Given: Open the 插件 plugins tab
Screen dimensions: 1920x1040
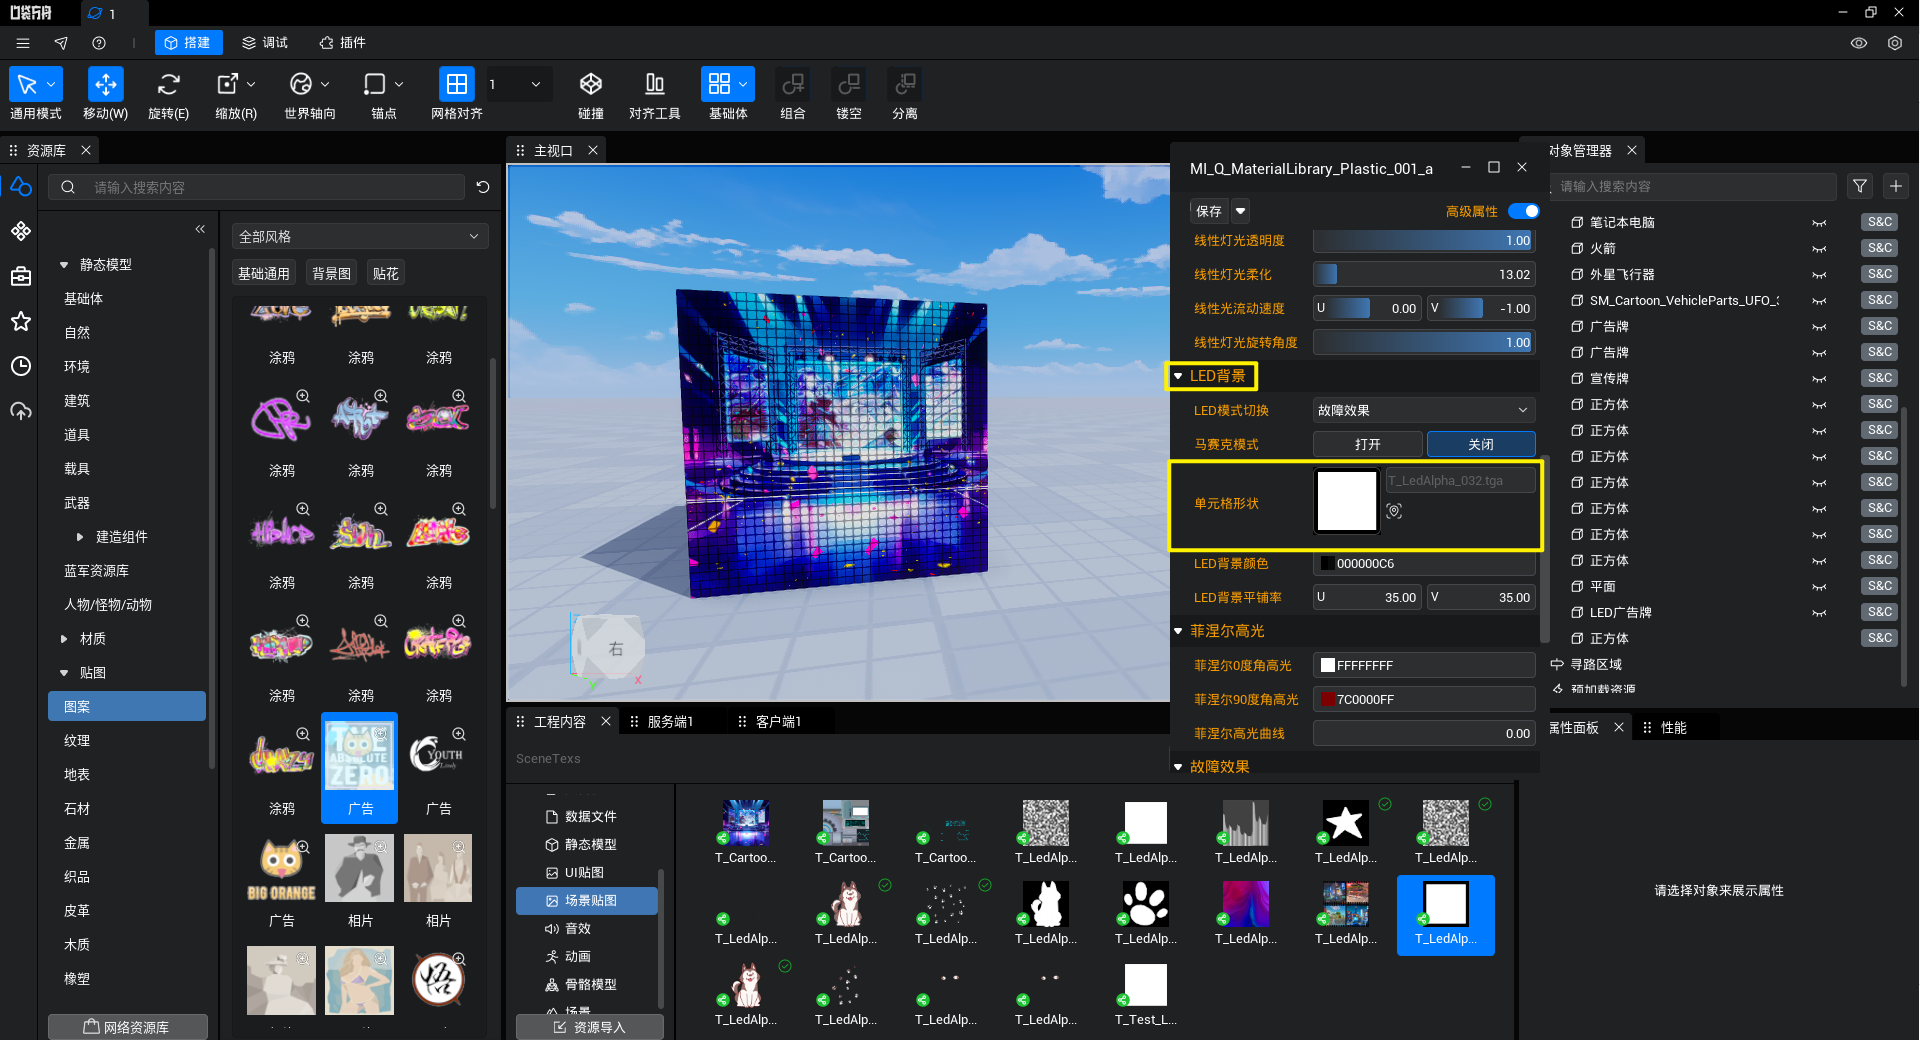Looking at the screenshot, I should pyautogui.click(x=342, y=43).
